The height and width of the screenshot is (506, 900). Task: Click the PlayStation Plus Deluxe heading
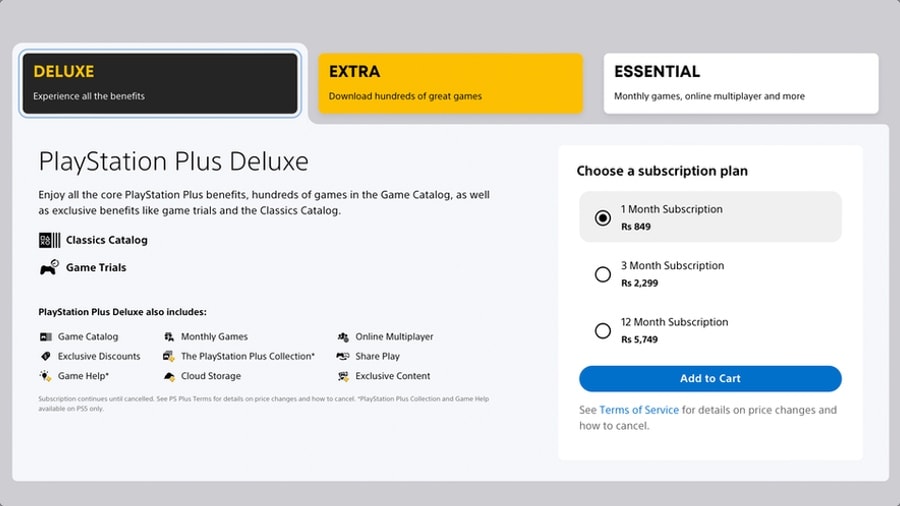tap(173, 162)
